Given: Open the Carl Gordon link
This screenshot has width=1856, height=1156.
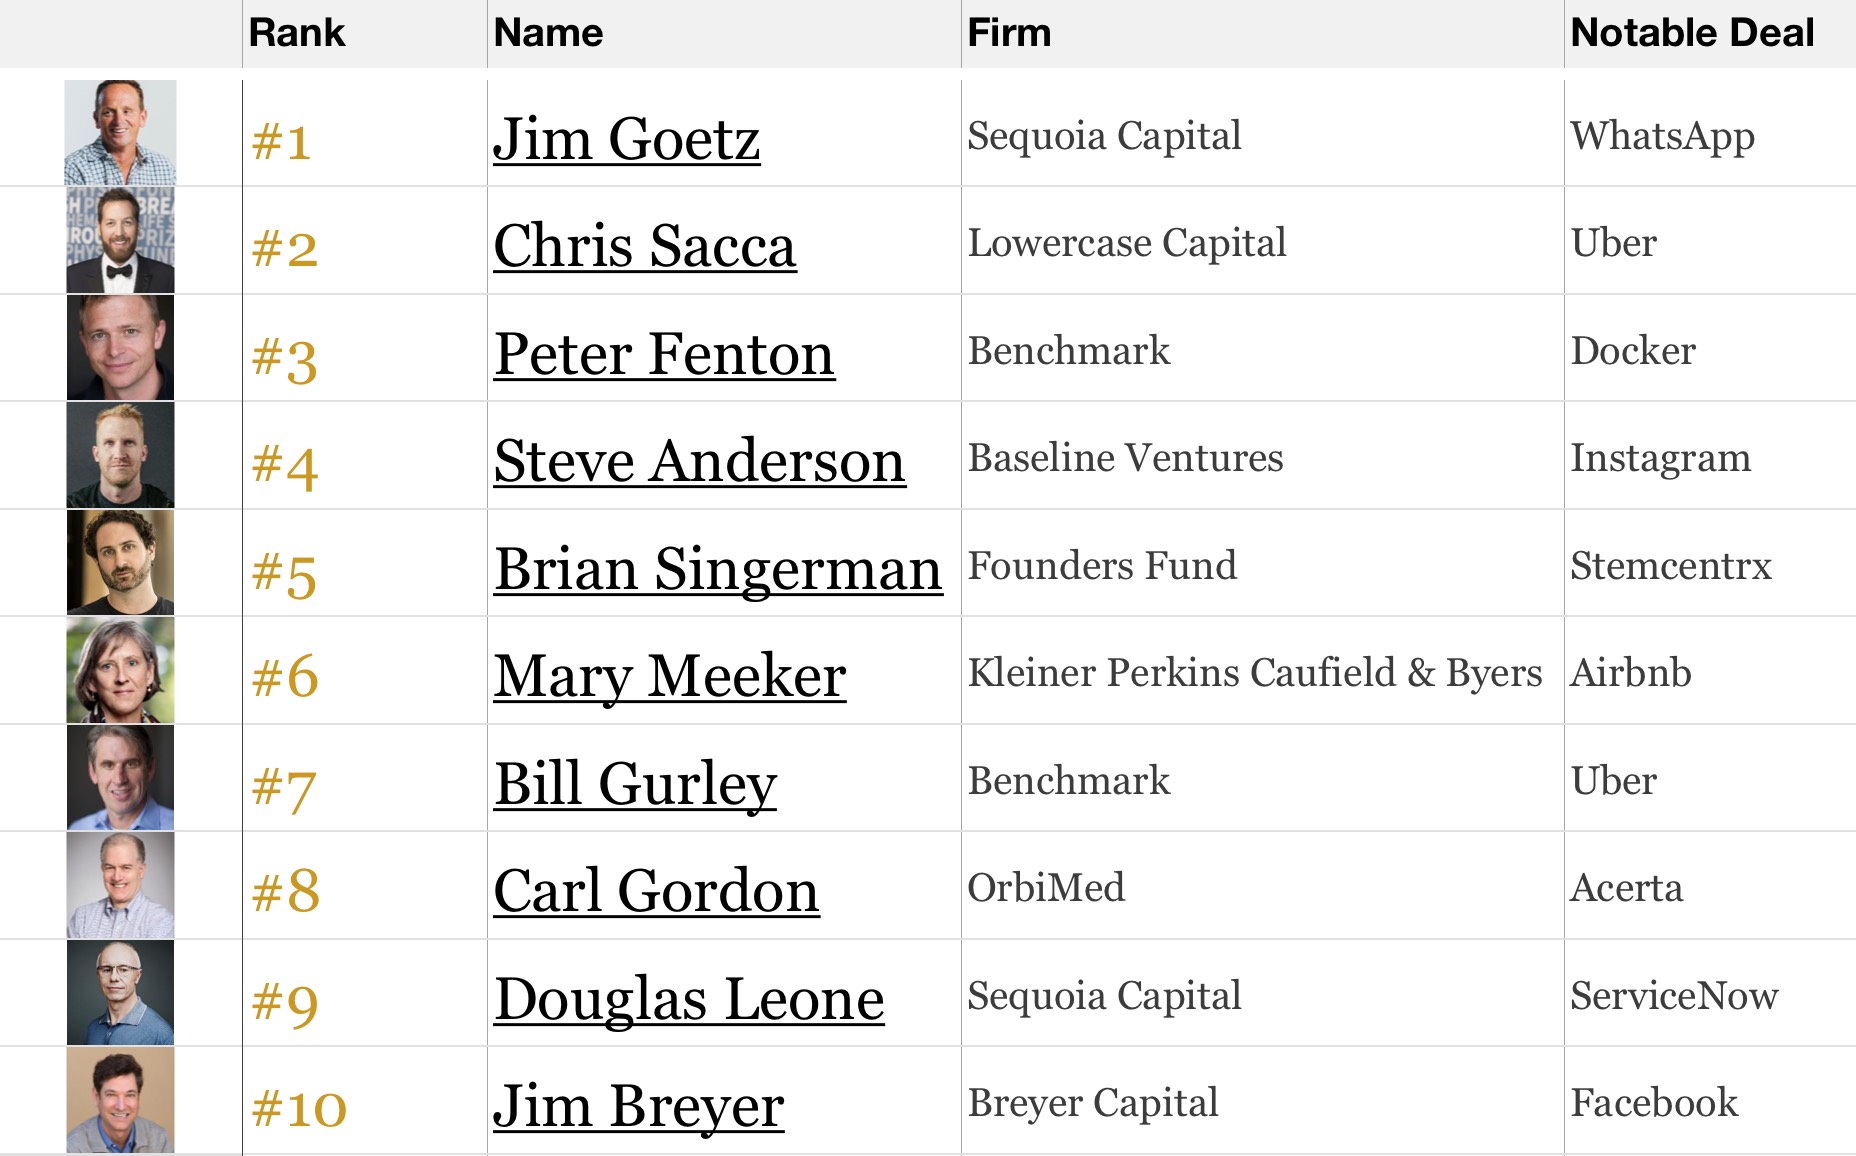Looking at the screenshot, I should [x=656, y=891].
